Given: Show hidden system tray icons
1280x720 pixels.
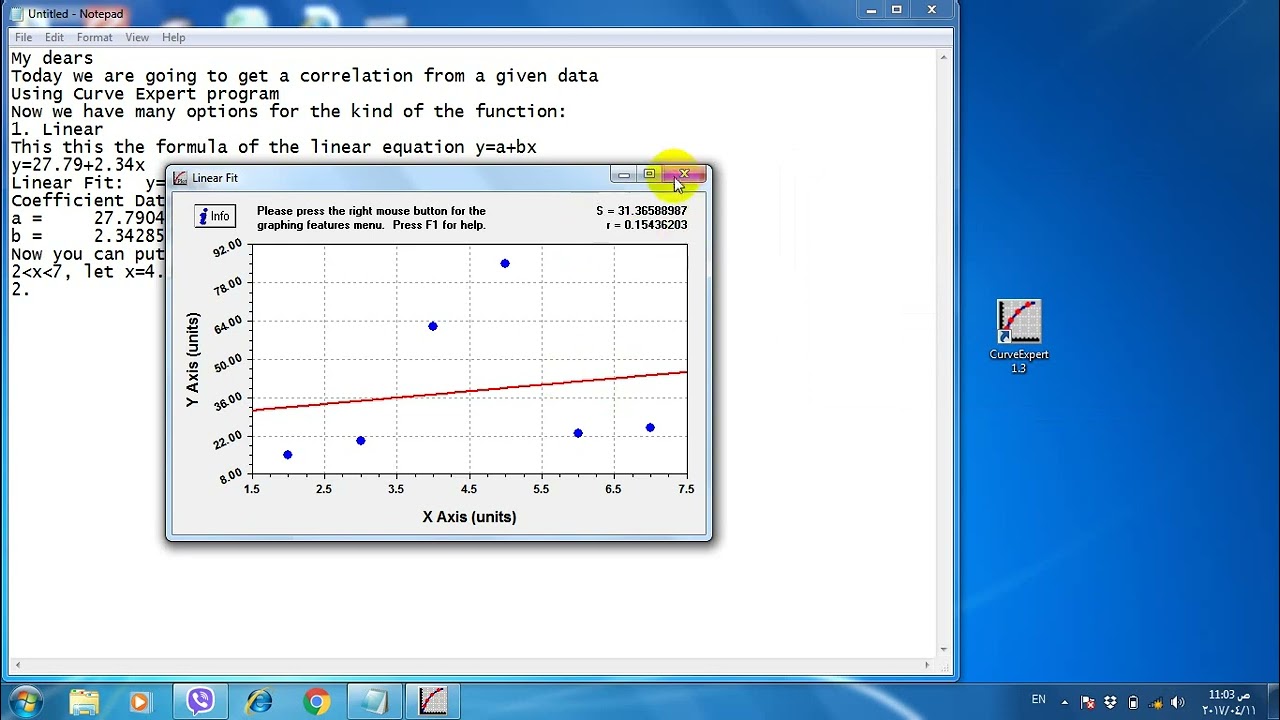Looking at the screenshot, I should pyautogui.click(x=1064, y=702).
